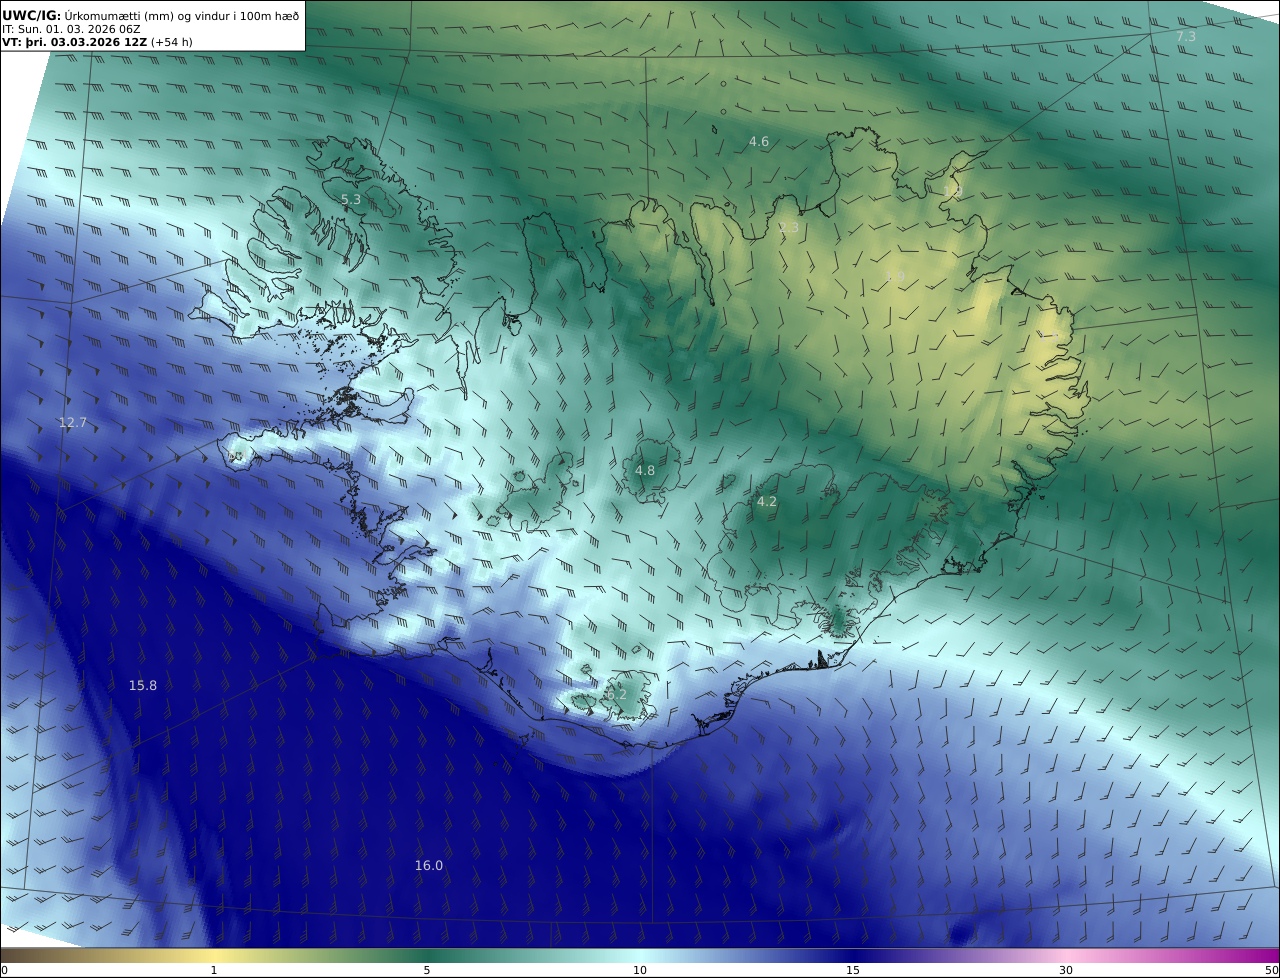This screenshot has height=978, width=1280.
Task: Select the 16.0 precipitation value label
Action: coord(429,865)
